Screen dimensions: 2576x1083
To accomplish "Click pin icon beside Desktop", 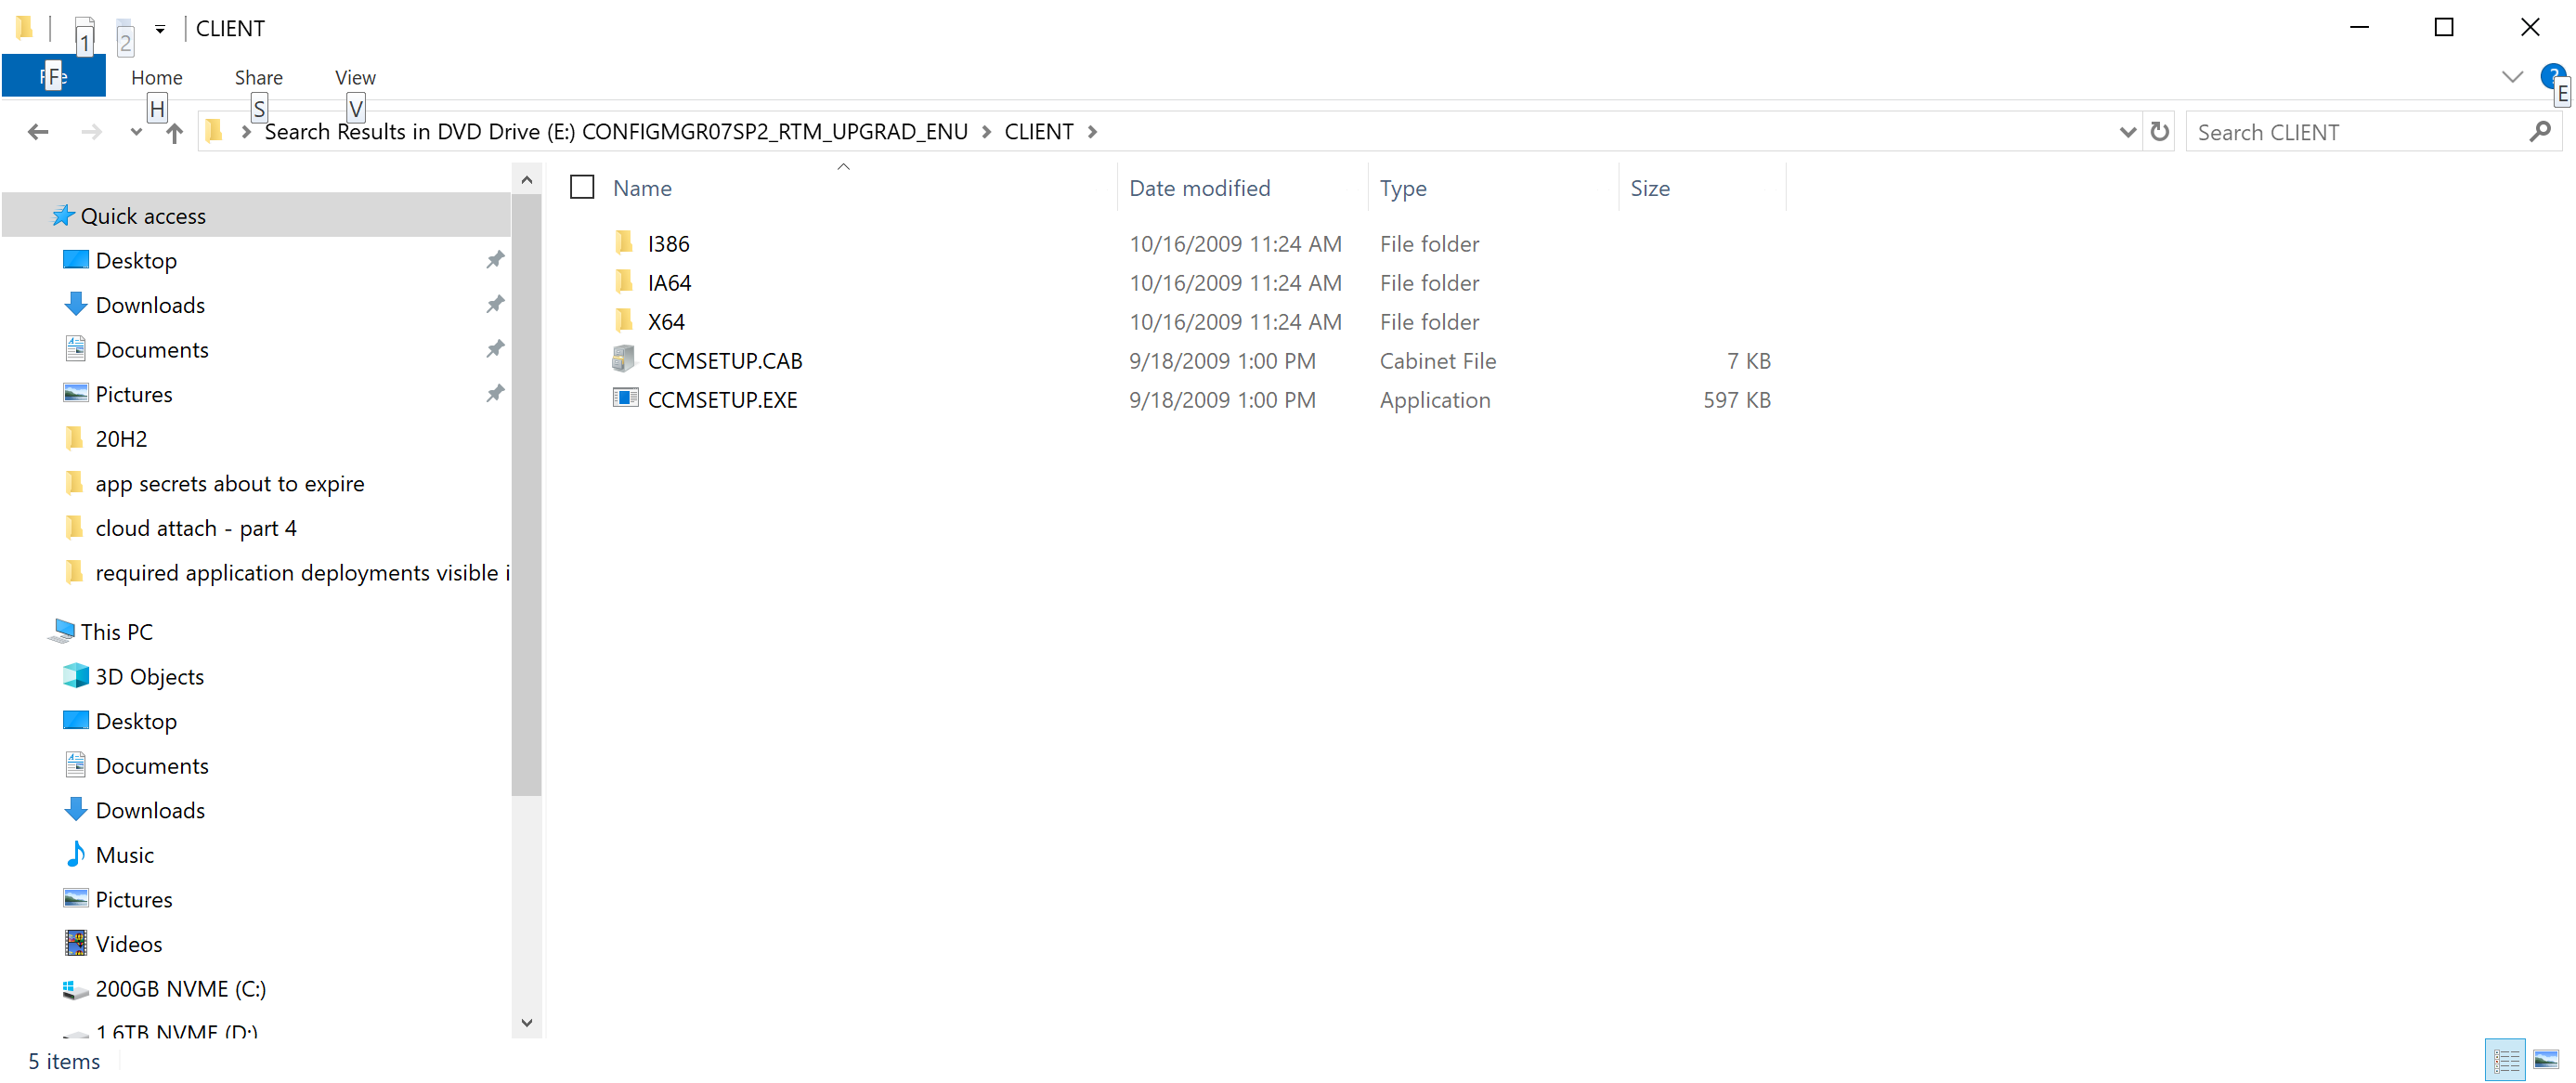I will [494, 260].
